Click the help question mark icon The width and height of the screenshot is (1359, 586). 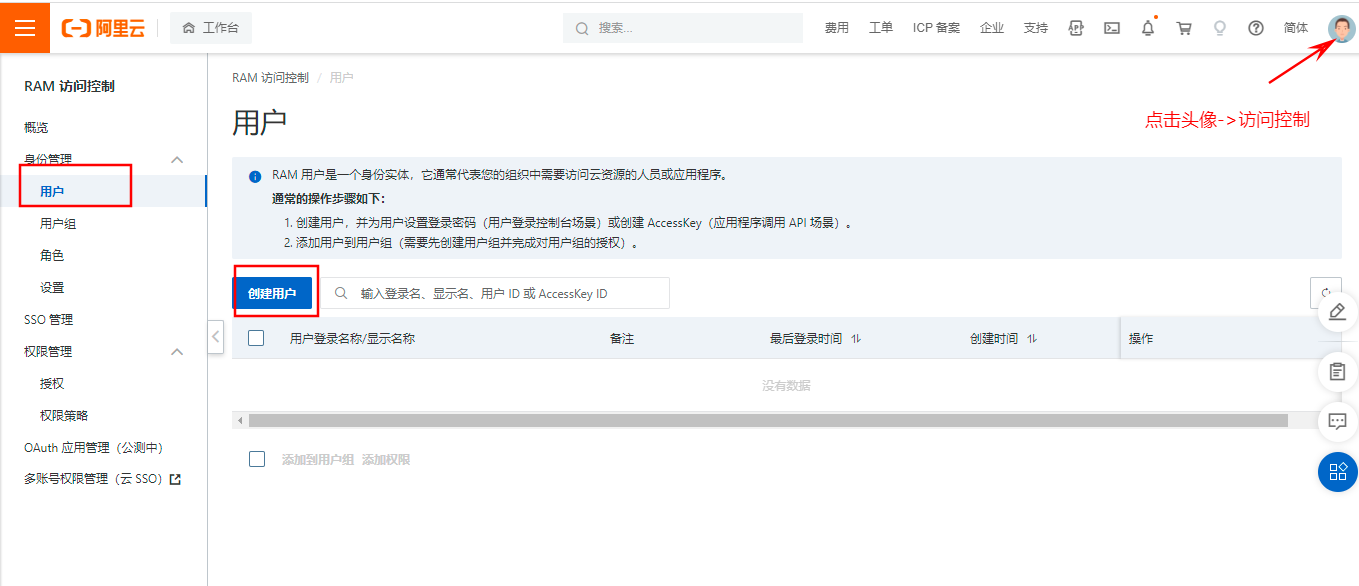click(1256, 28)
